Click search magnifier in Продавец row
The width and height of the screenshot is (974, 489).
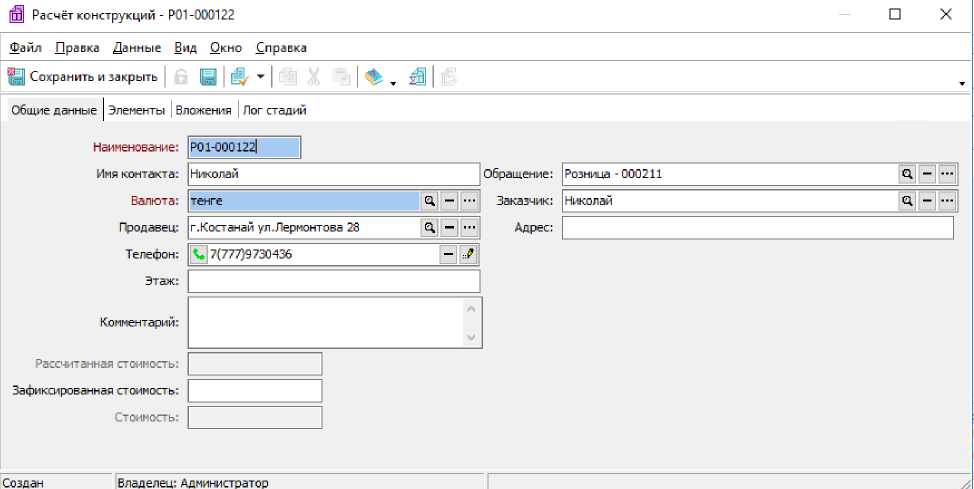point(429,227)
